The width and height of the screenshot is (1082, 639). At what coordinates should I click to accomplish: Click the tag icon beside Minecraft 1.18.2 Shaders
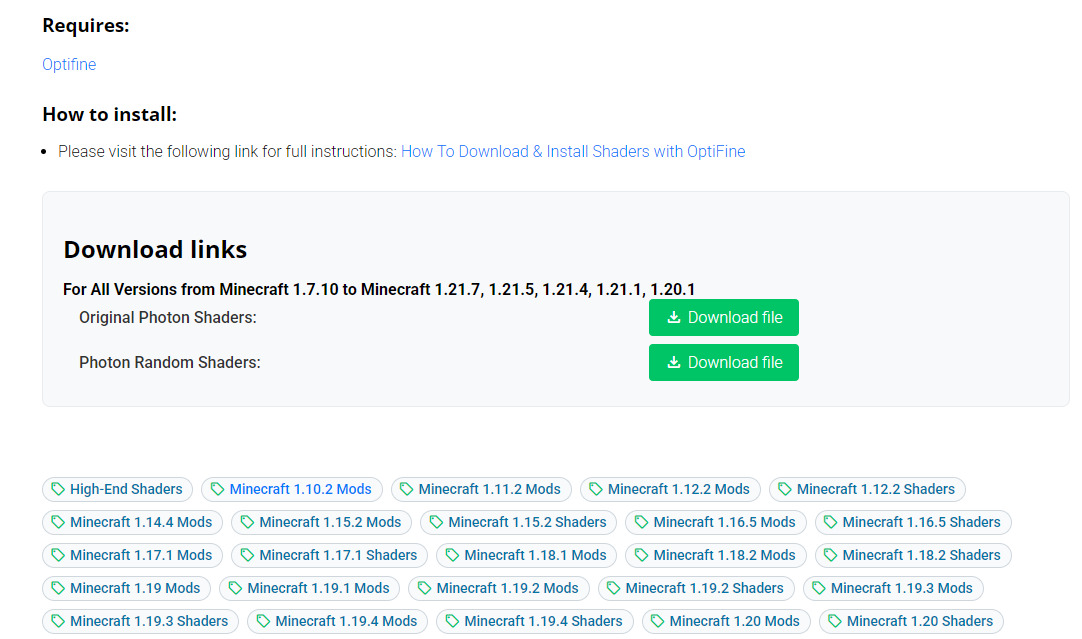pos(830,556)
